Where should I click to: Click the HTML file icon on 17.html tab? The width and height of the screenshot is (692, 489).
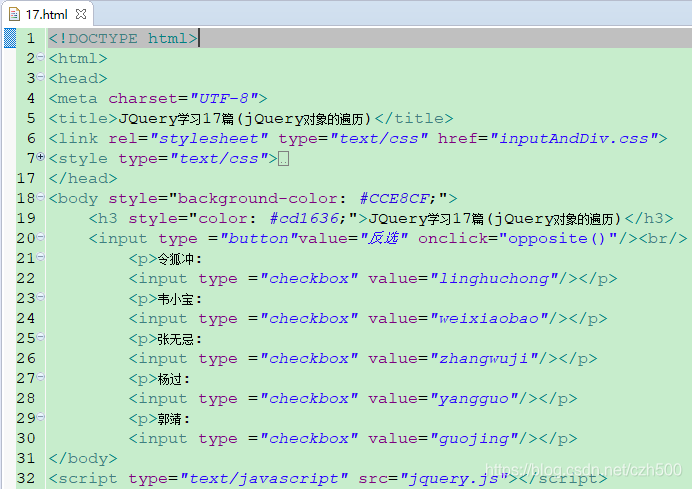click(14, 14)
